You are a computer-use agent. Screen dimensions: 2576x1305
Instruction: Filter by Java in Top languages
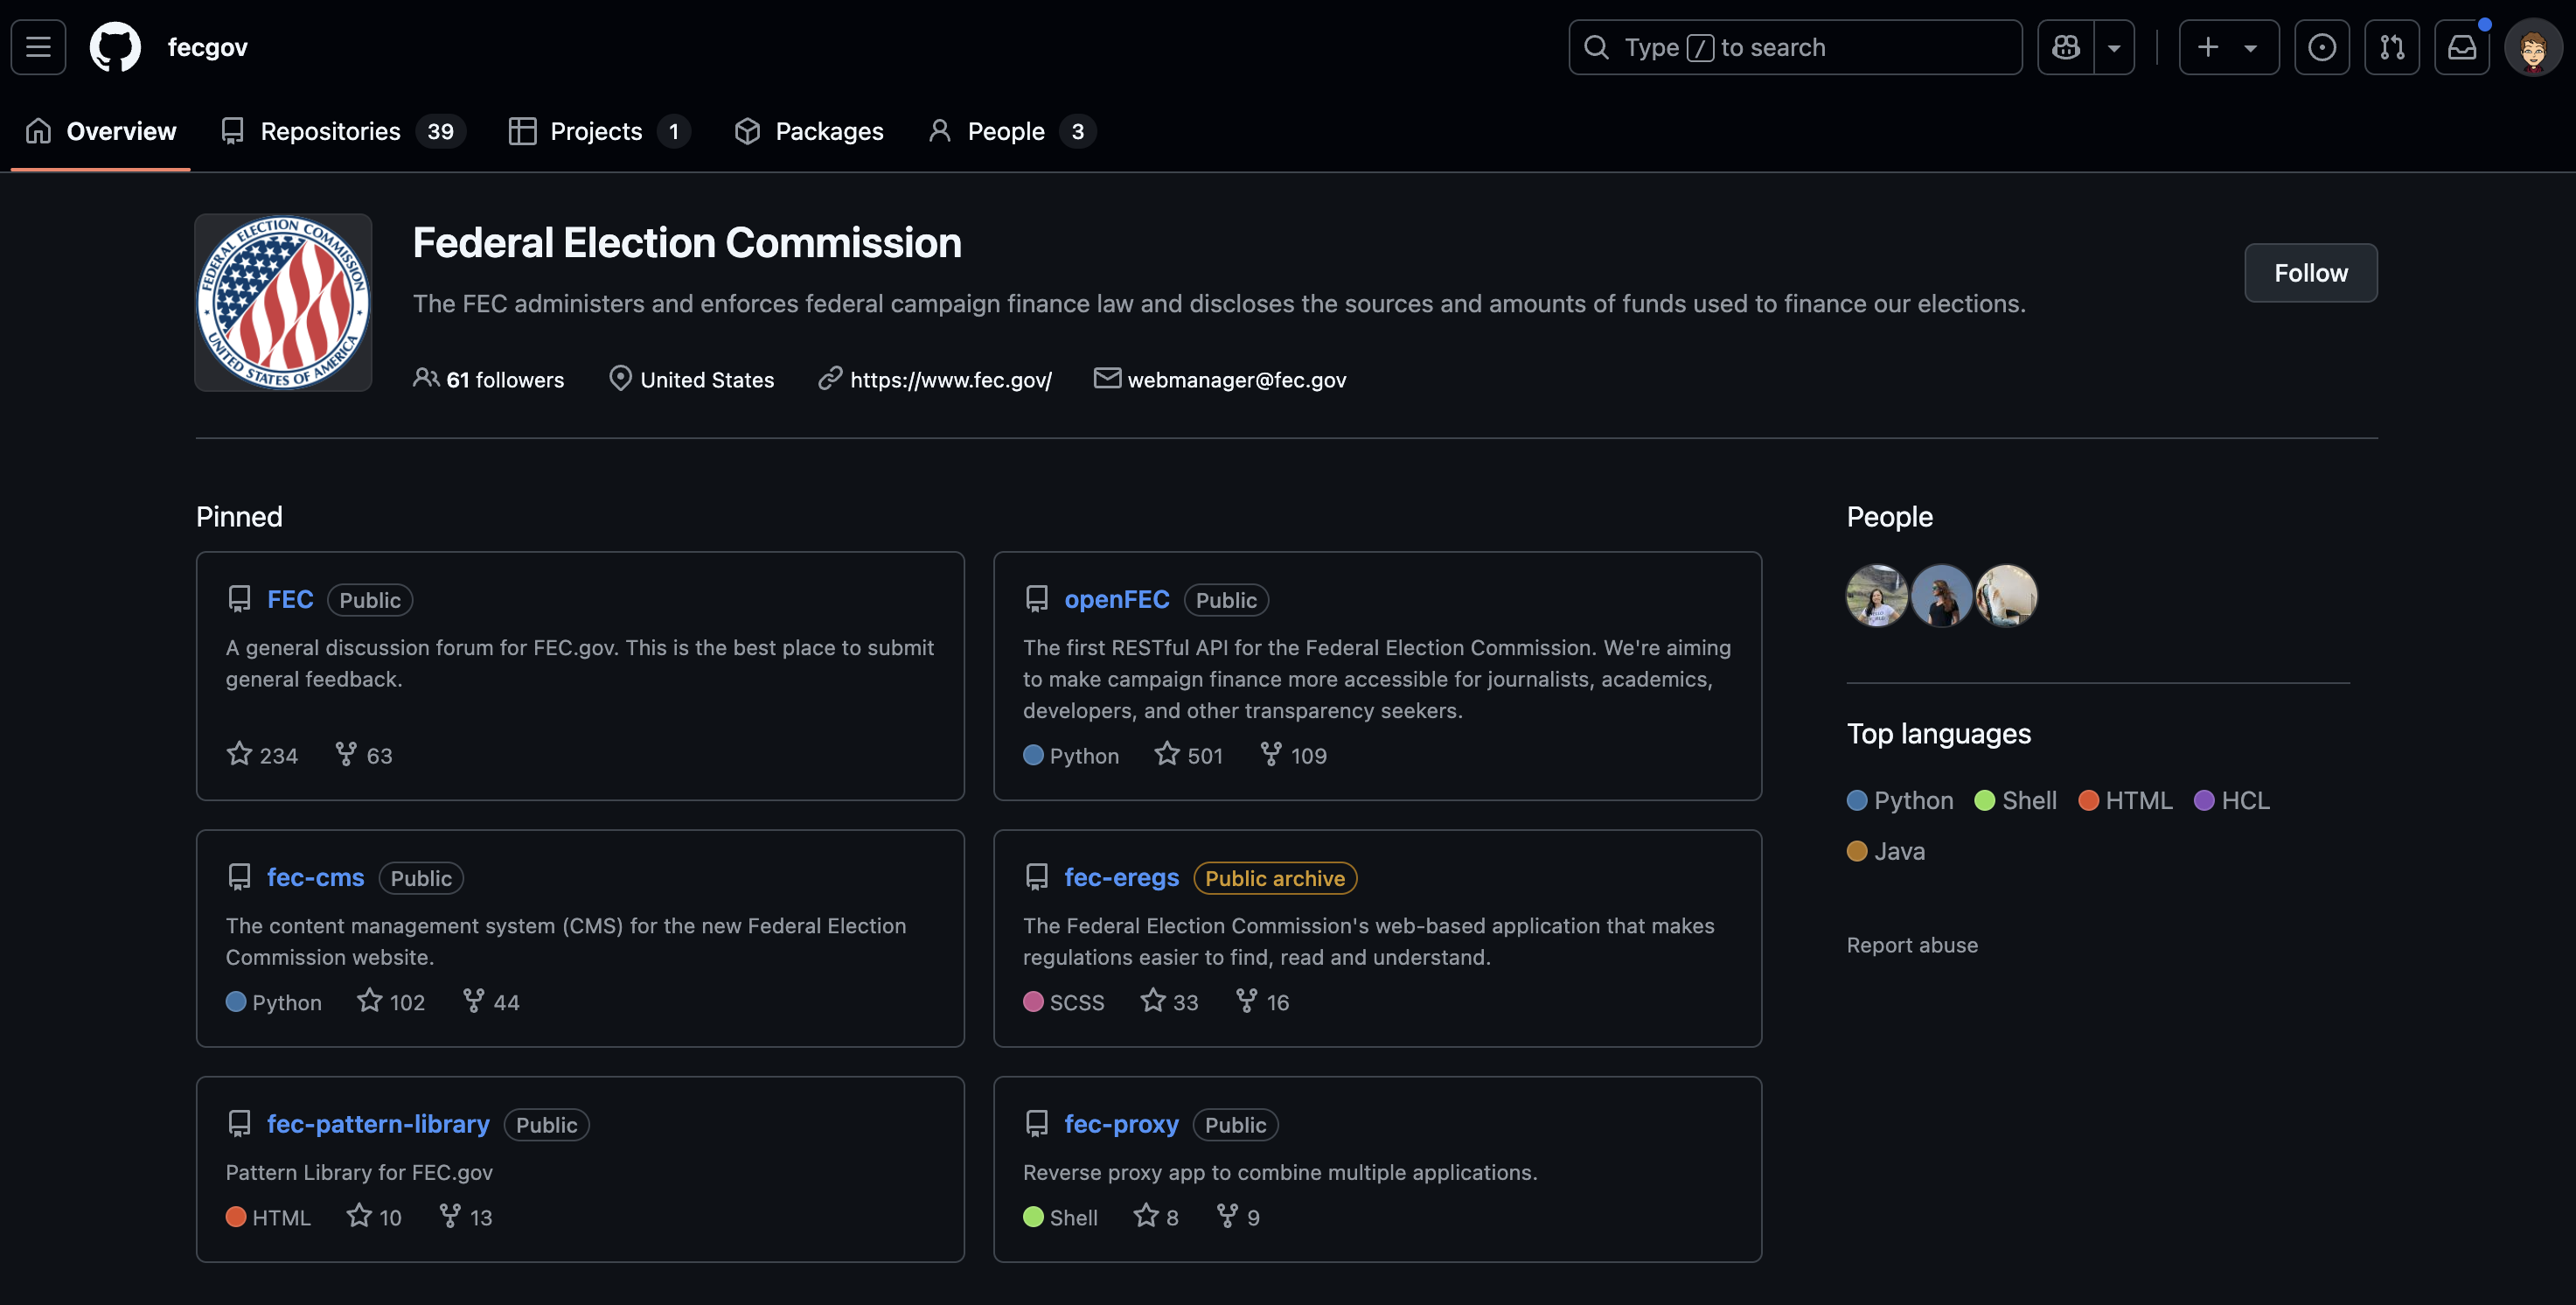tap(1886, 851)
